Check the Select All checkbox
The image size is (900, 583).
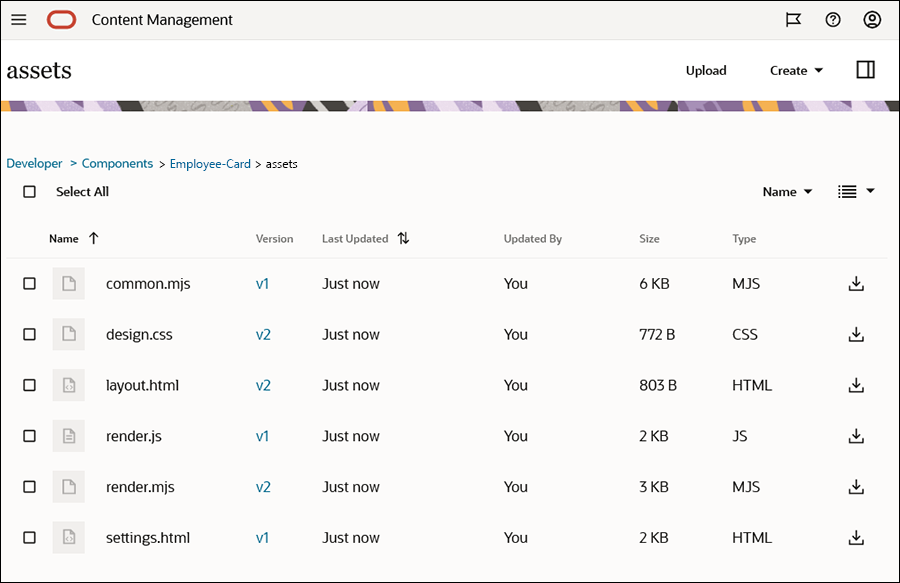[x=30, y=192]
